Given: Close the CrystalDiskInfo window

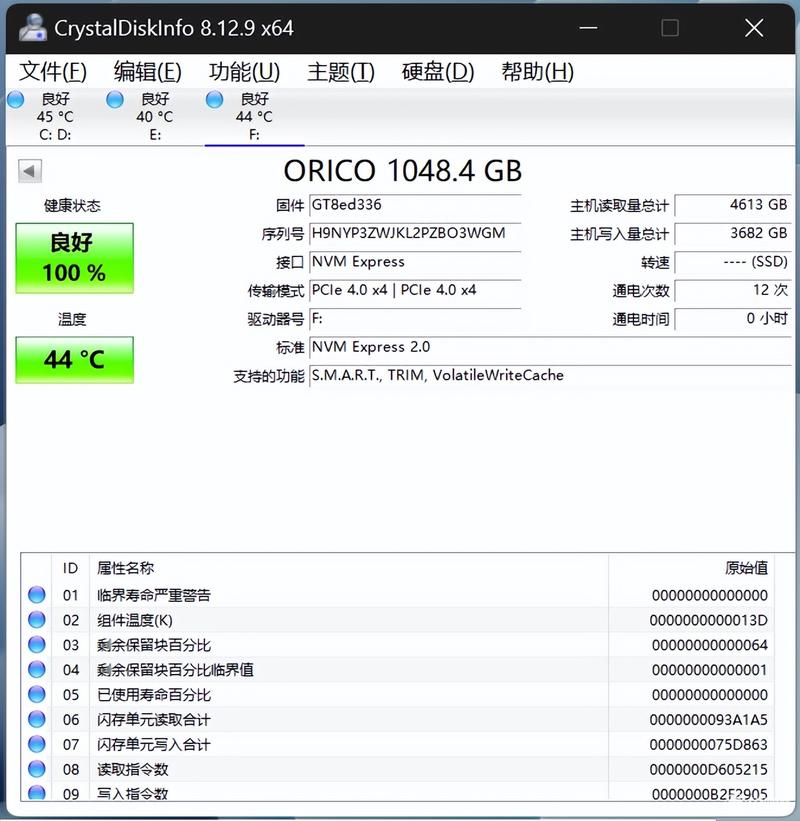Looking at the screenshot, I should pos(754,28).
